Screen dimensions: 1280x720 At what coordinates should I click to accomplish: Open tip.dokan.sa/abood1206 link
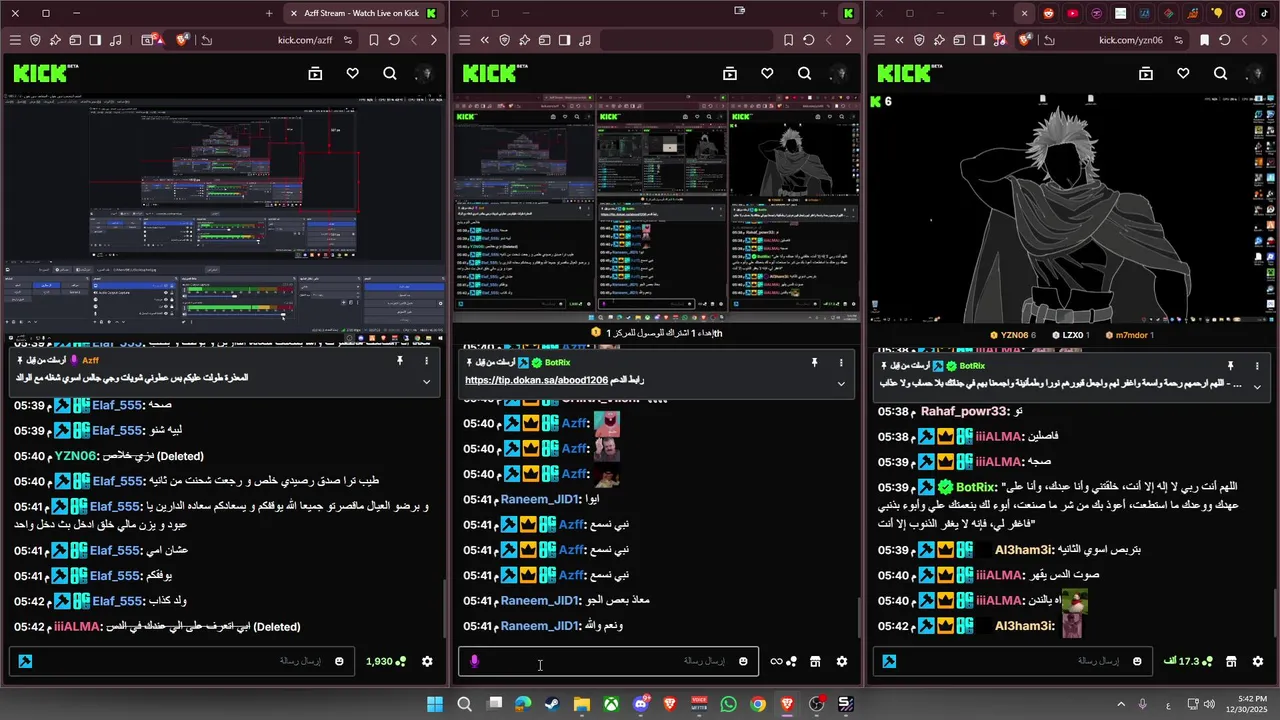point(536,381)
